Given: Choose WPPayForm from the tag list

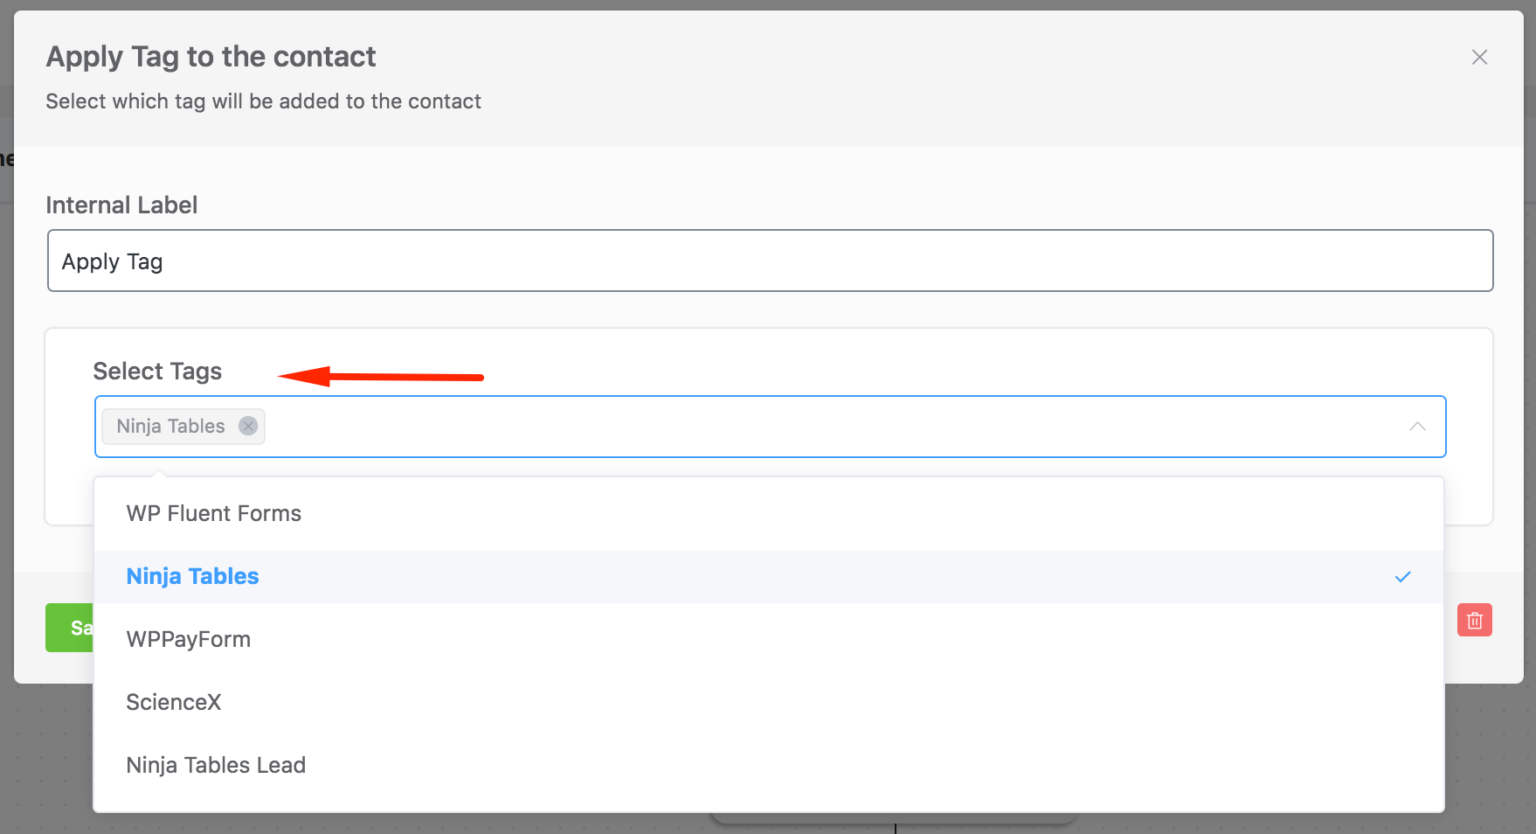Looking at the screenshot, I should tap(768, 640).
